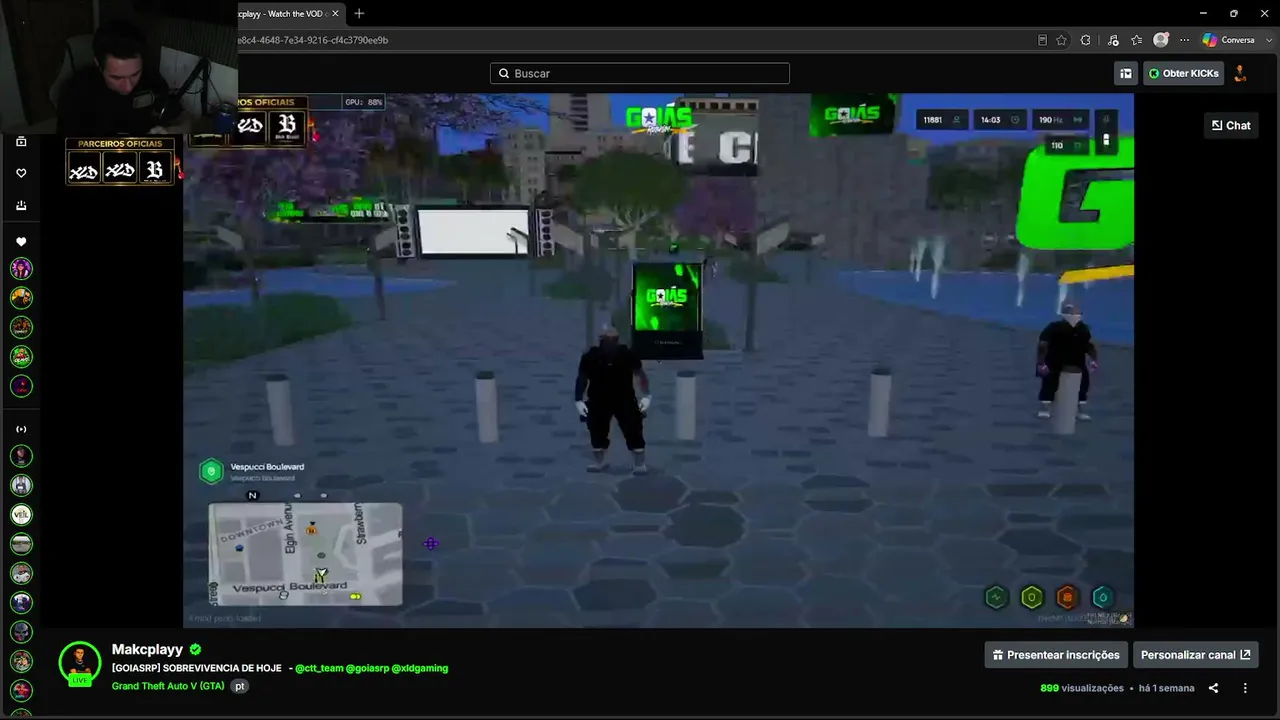Open the media music note toolbar icon

coord(1113,40)
